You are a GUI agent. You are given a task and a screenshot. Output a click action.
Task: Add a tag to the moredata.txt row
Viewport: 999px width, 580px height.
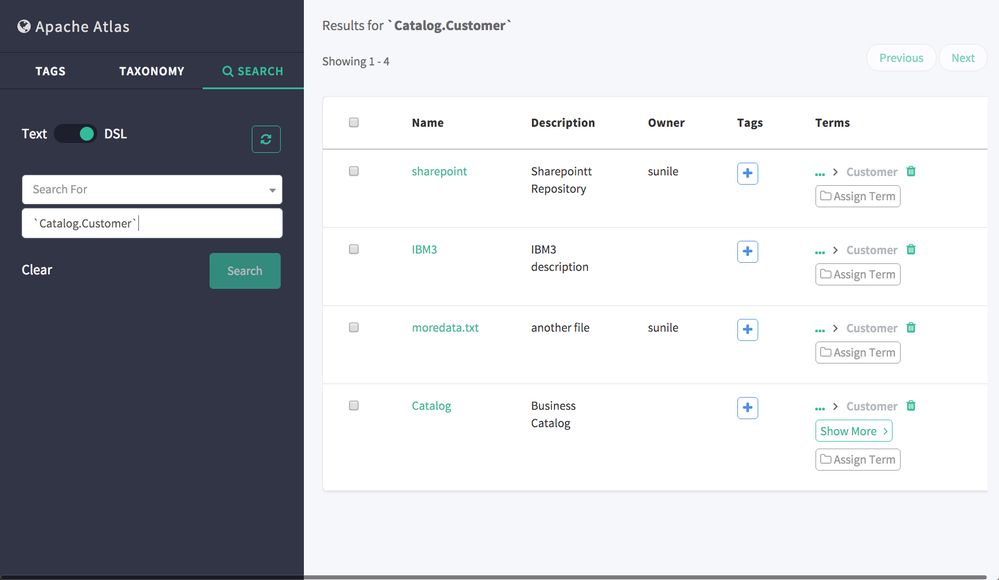click(747, 329)
